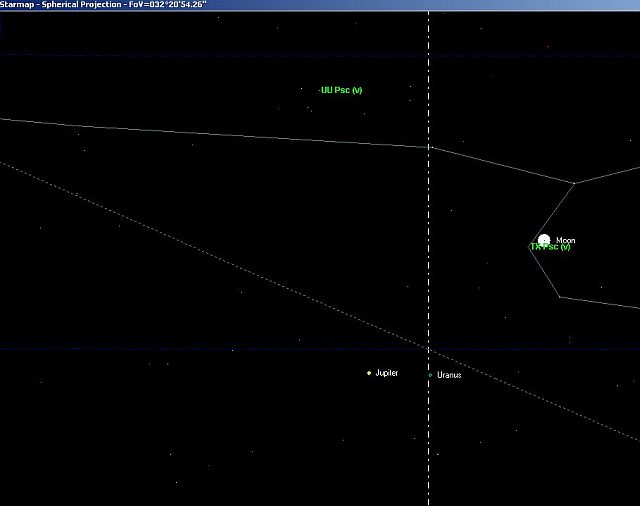This screenshot has height=506, width=640.
Task: Click the Jupiter text label
Action: 387,373
